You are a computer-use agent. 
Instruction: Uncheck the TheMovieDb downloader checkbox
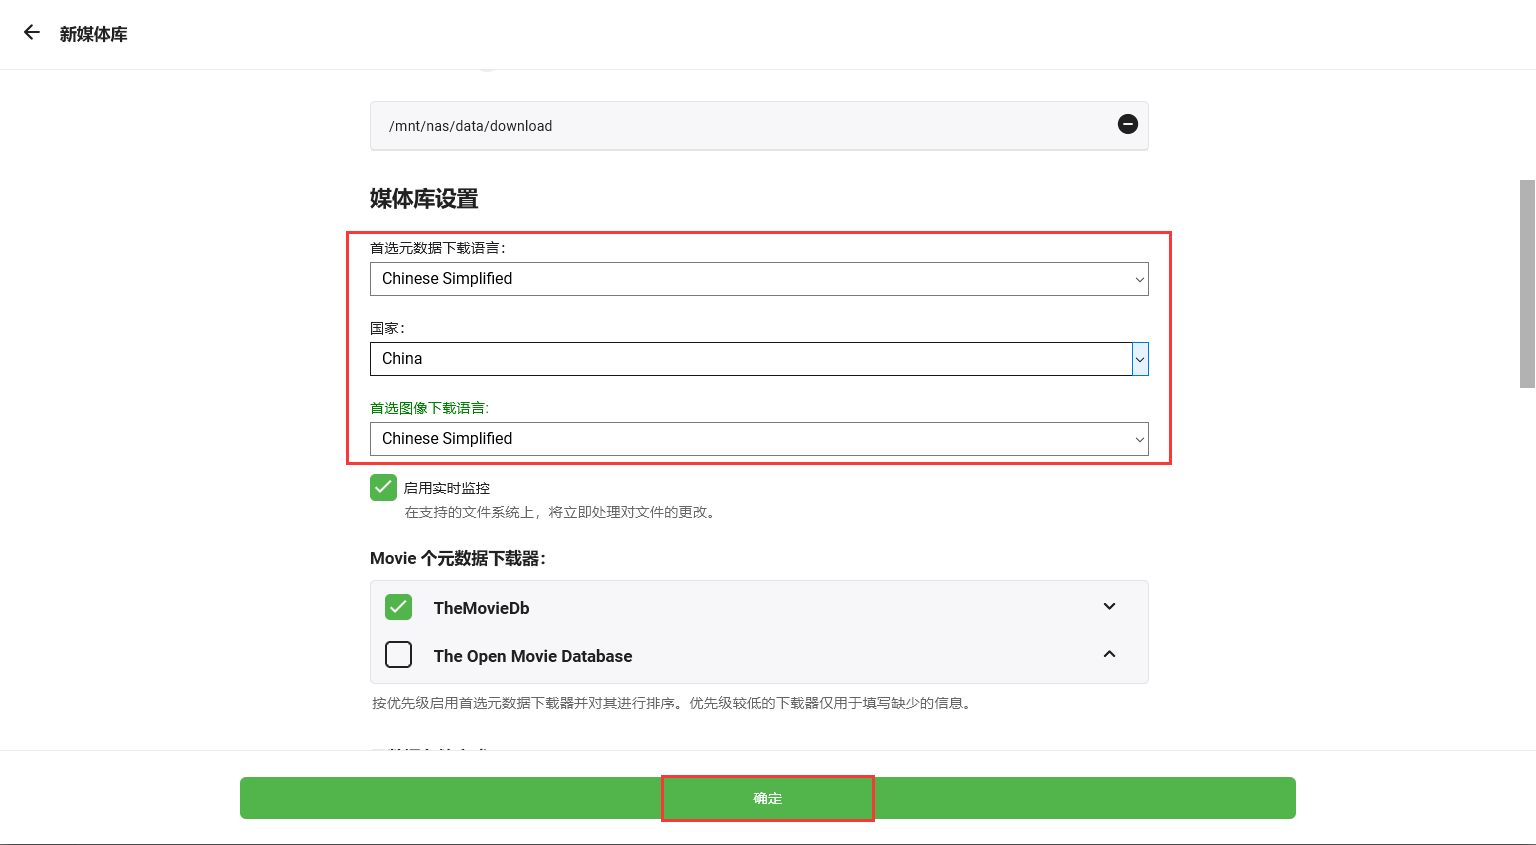(x=398, y=607)
